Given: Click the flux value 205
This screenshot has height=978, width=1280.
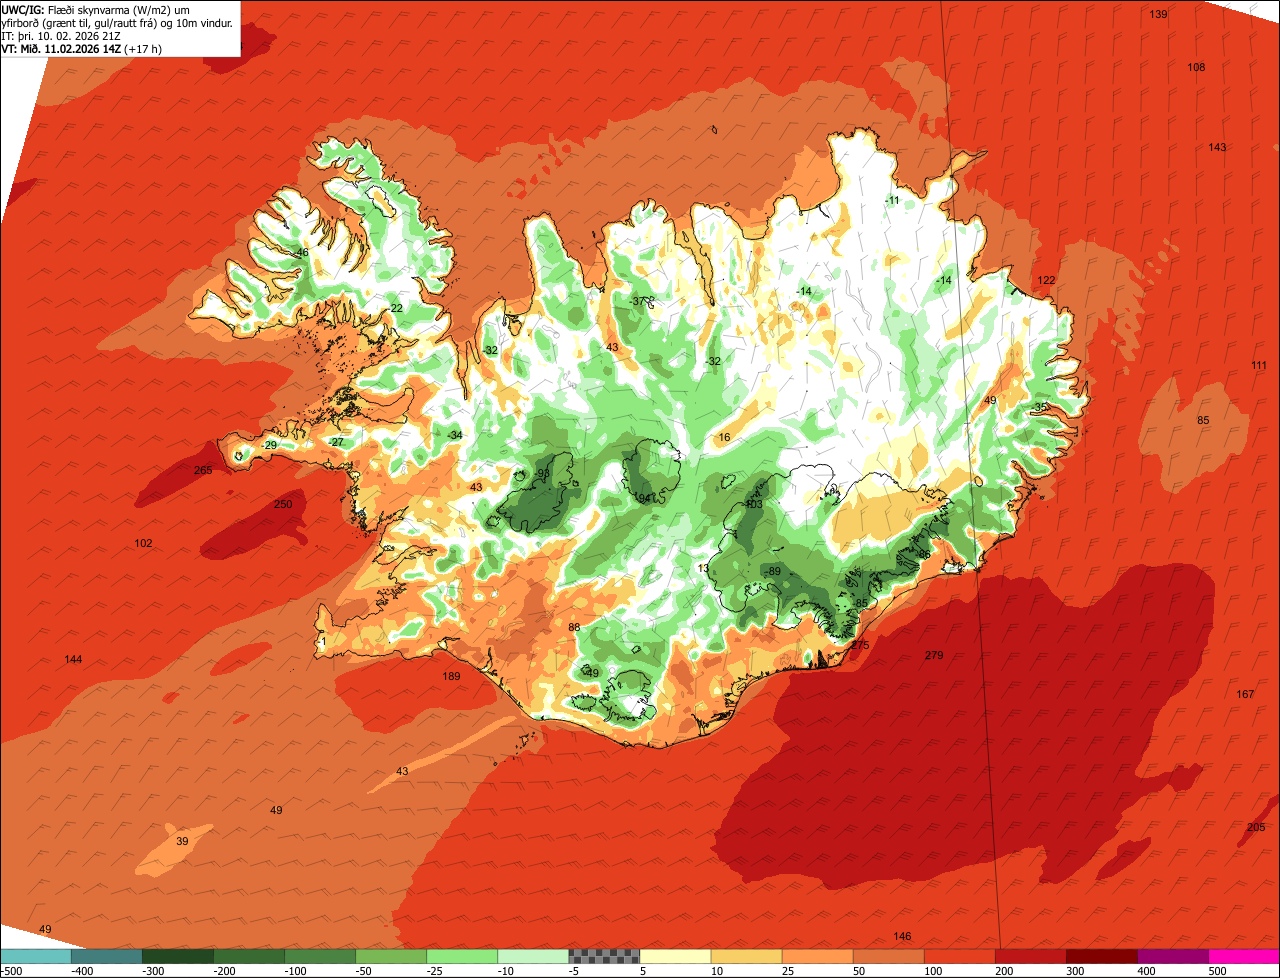Looking at the screenshot, I should point(1256,827).
